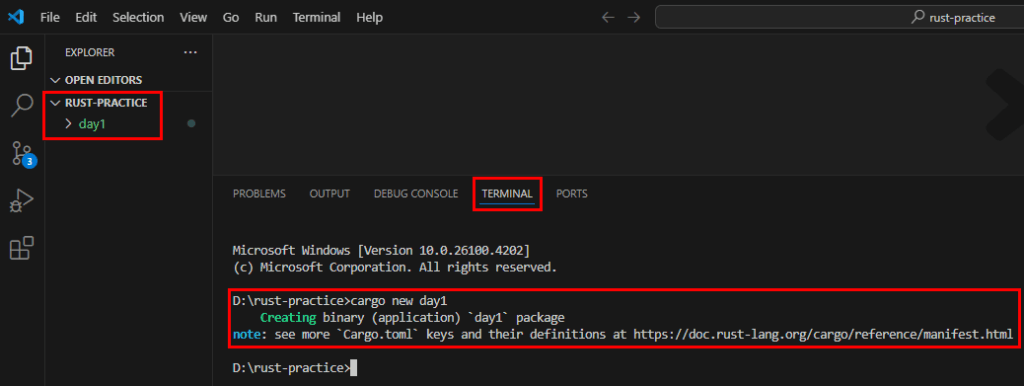Click the 'cargo new day1' command line
This screenshot has height=386, width=1024.
[340, 300]
